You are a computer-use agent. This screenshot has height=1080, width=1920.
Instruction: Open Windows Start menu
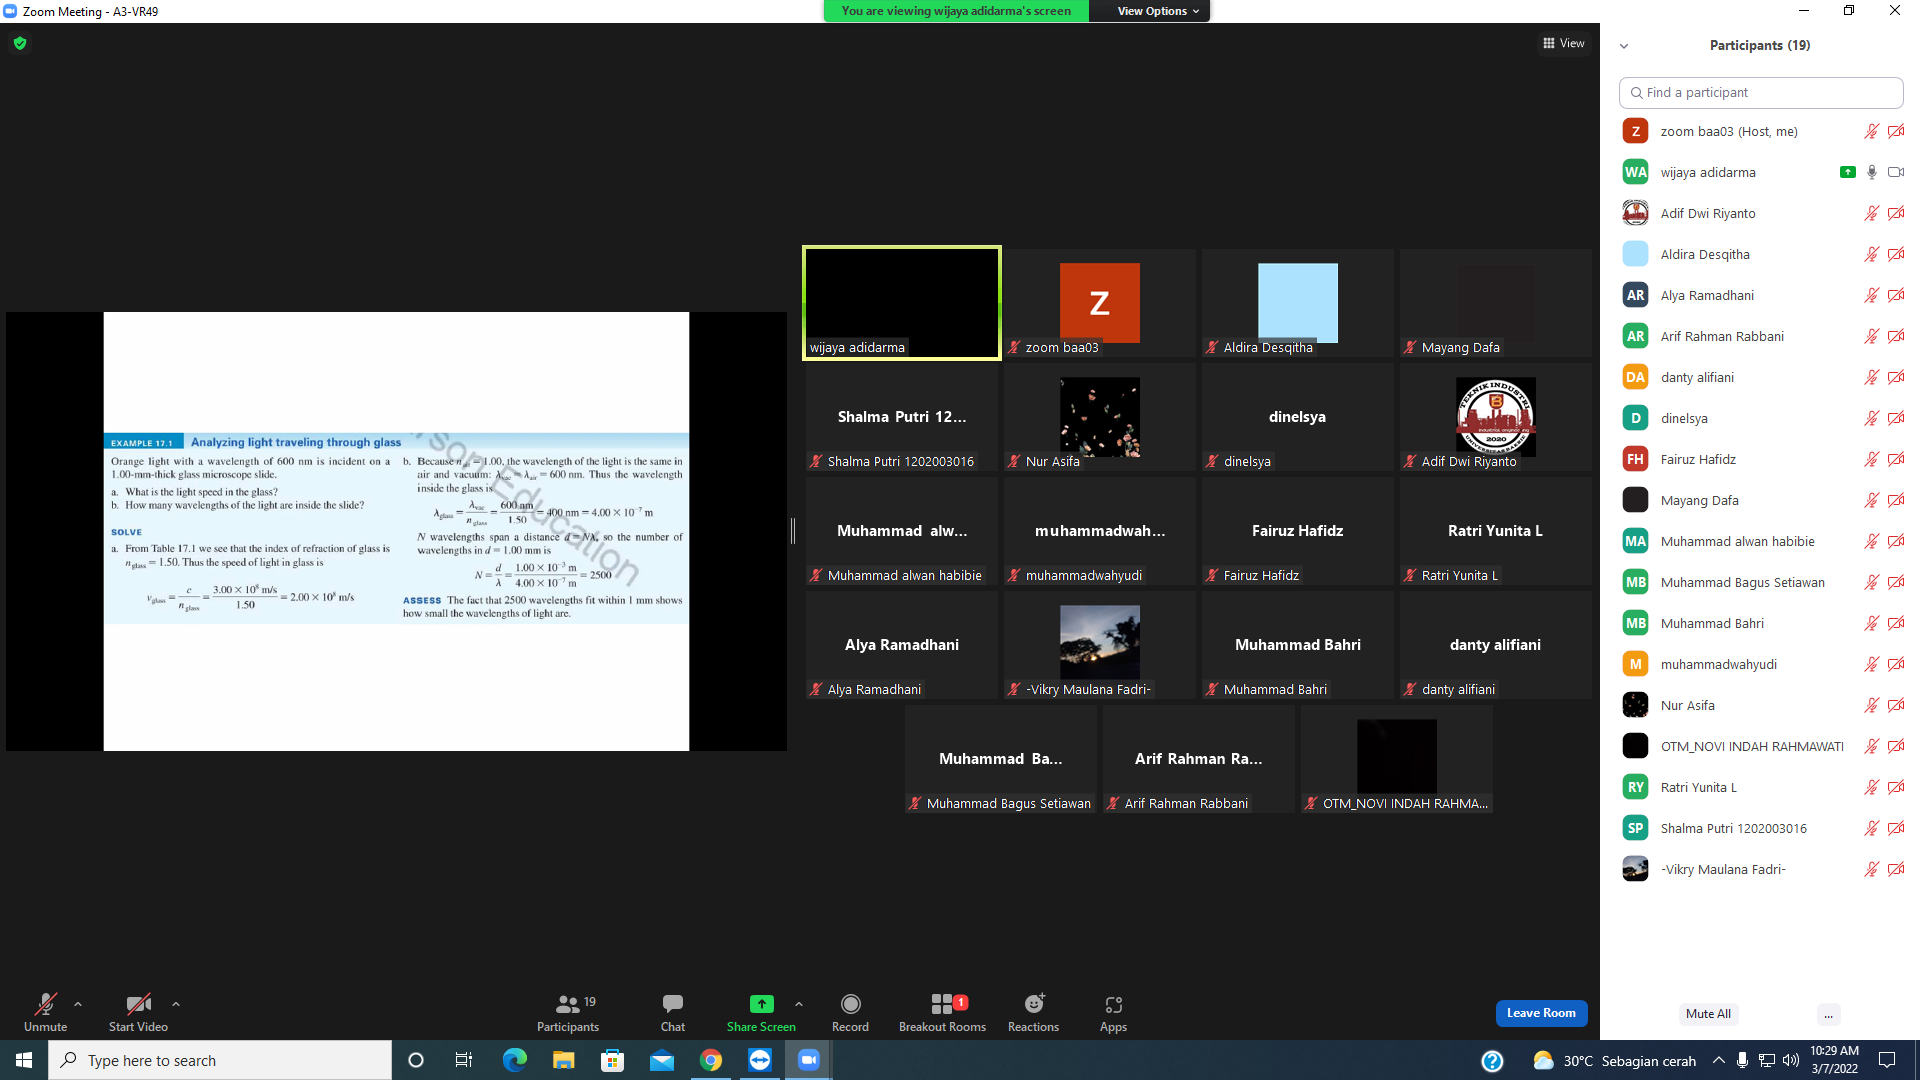coord(24,1060)
